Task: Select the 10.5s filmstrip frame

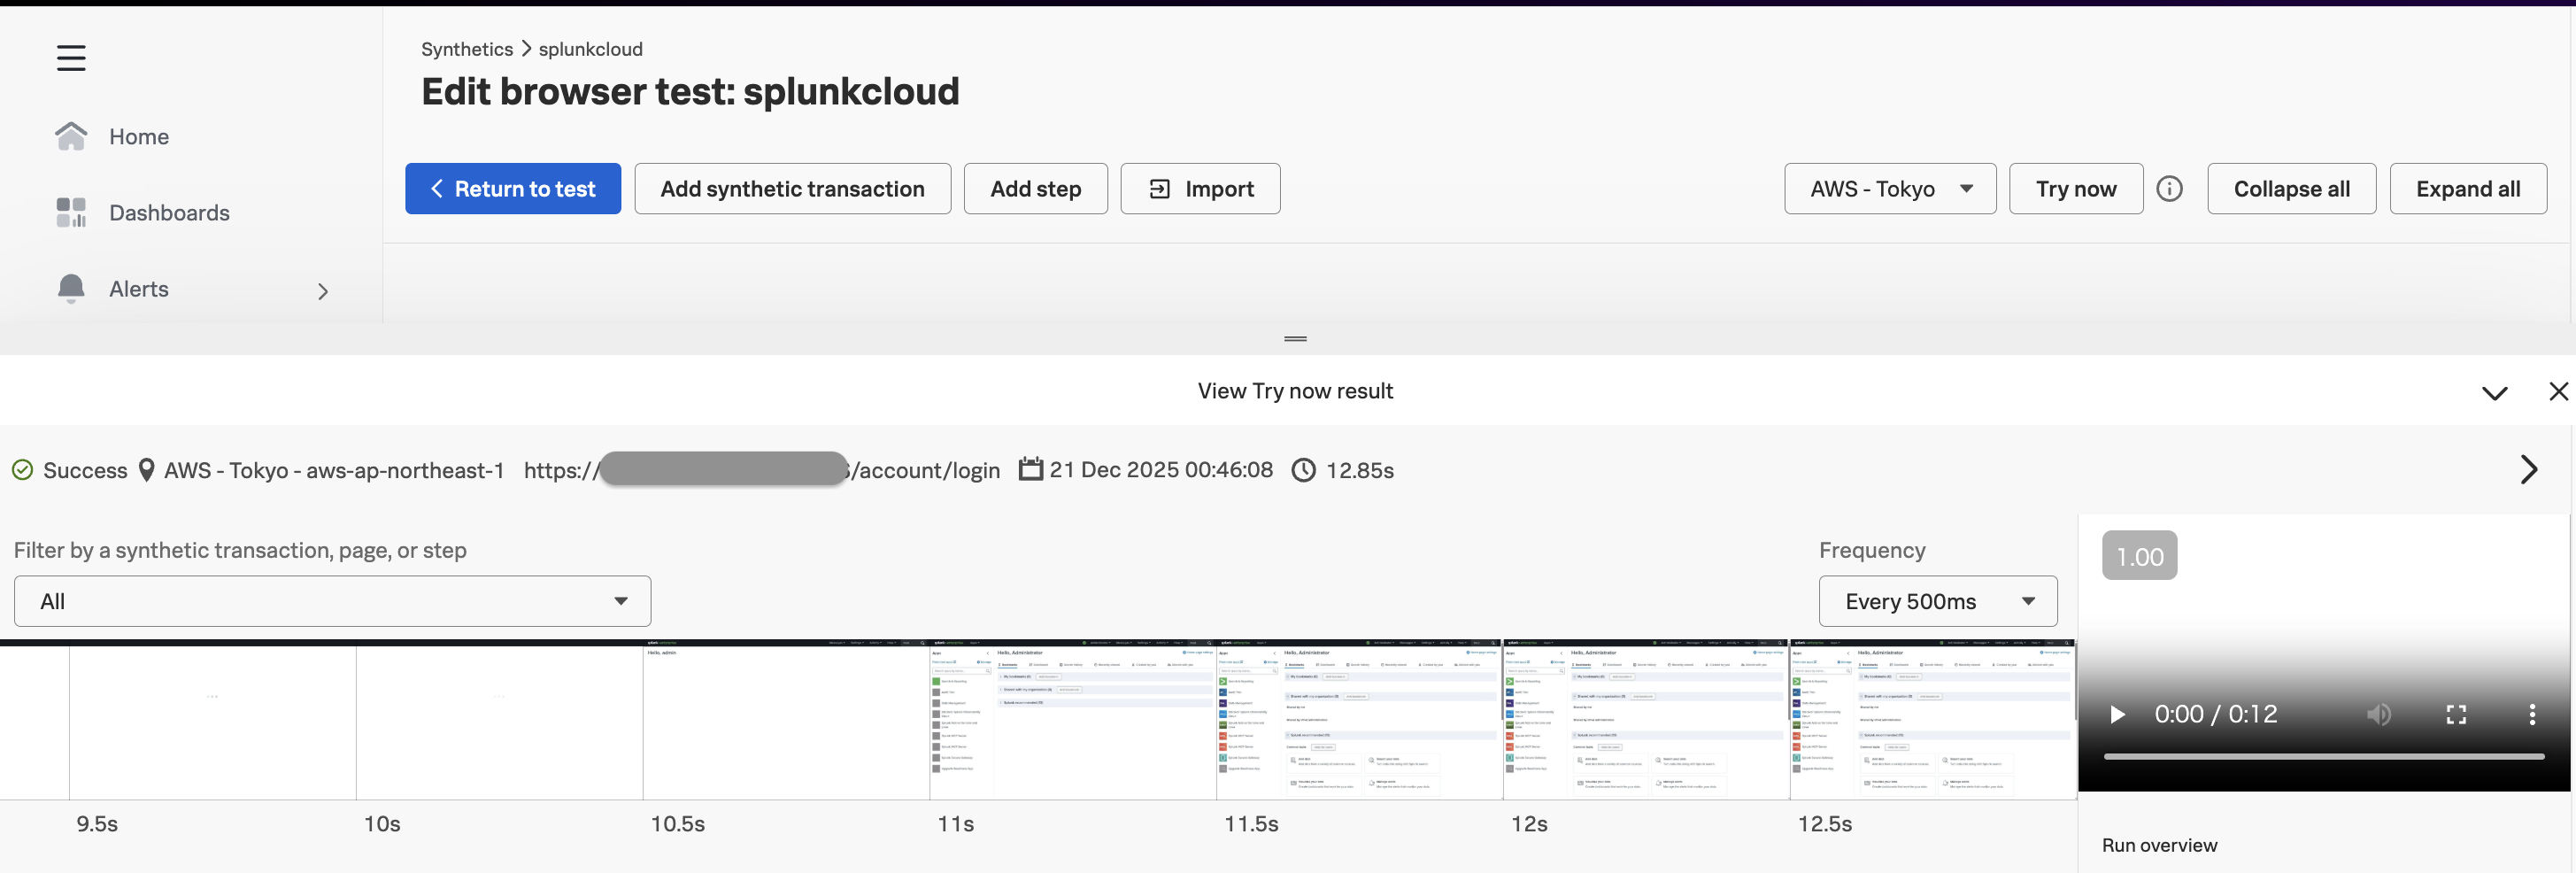Action: click(x=786, y=721)
